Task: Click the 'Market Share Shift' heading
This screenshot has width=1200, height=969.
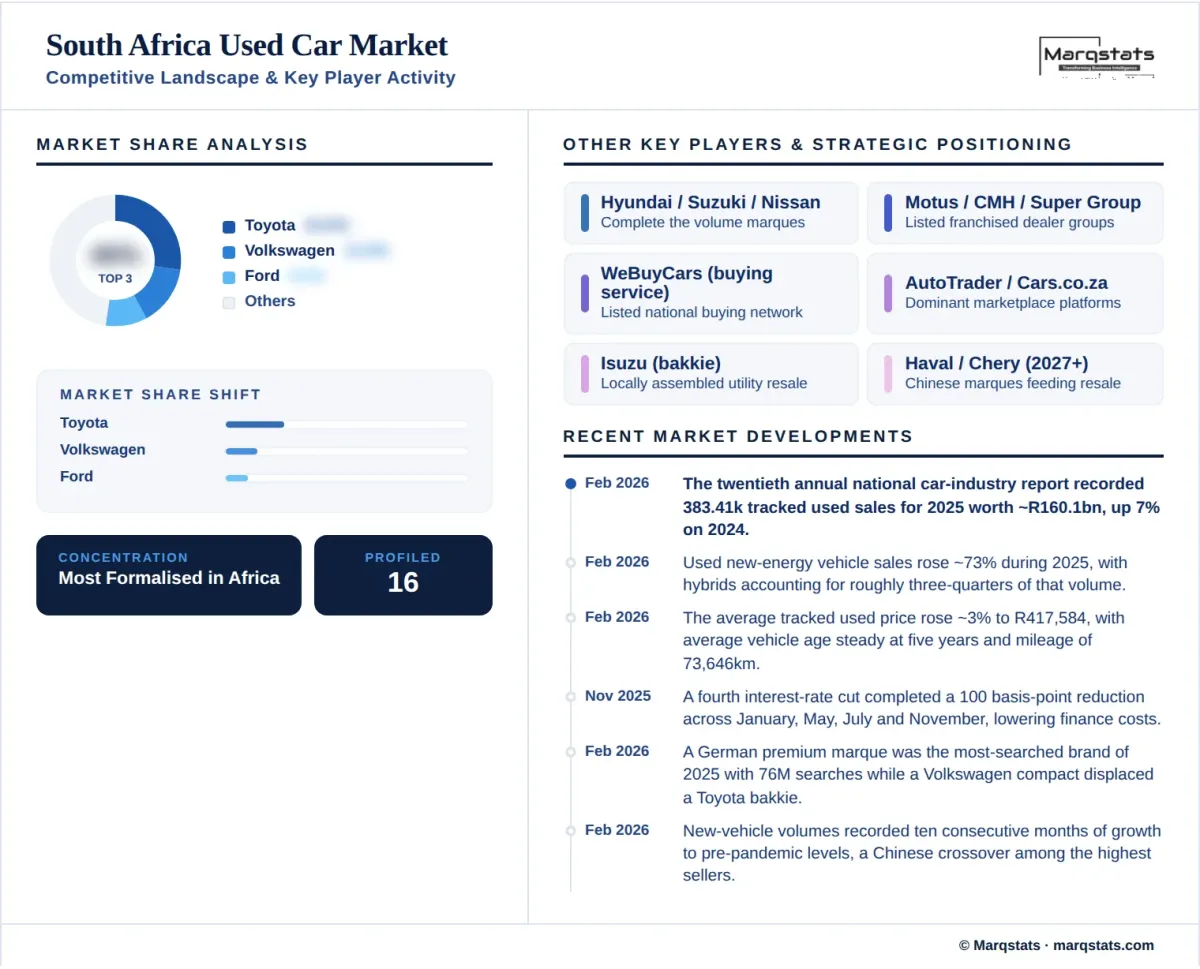Action: point(160,395)
